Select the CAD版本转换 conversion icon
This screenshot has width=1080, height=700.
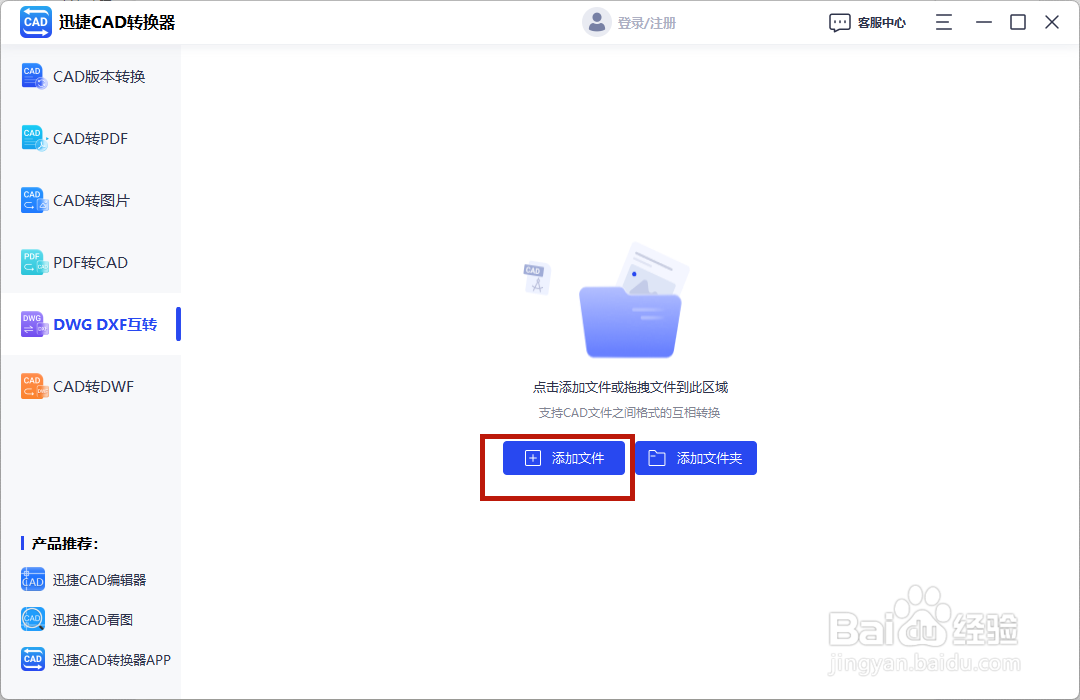[33, 76]
